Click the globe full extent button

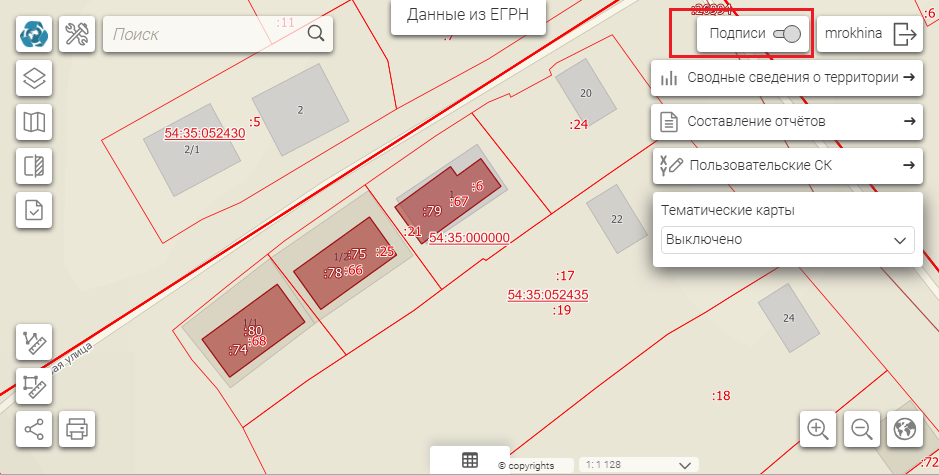click(x=904, y=429)
